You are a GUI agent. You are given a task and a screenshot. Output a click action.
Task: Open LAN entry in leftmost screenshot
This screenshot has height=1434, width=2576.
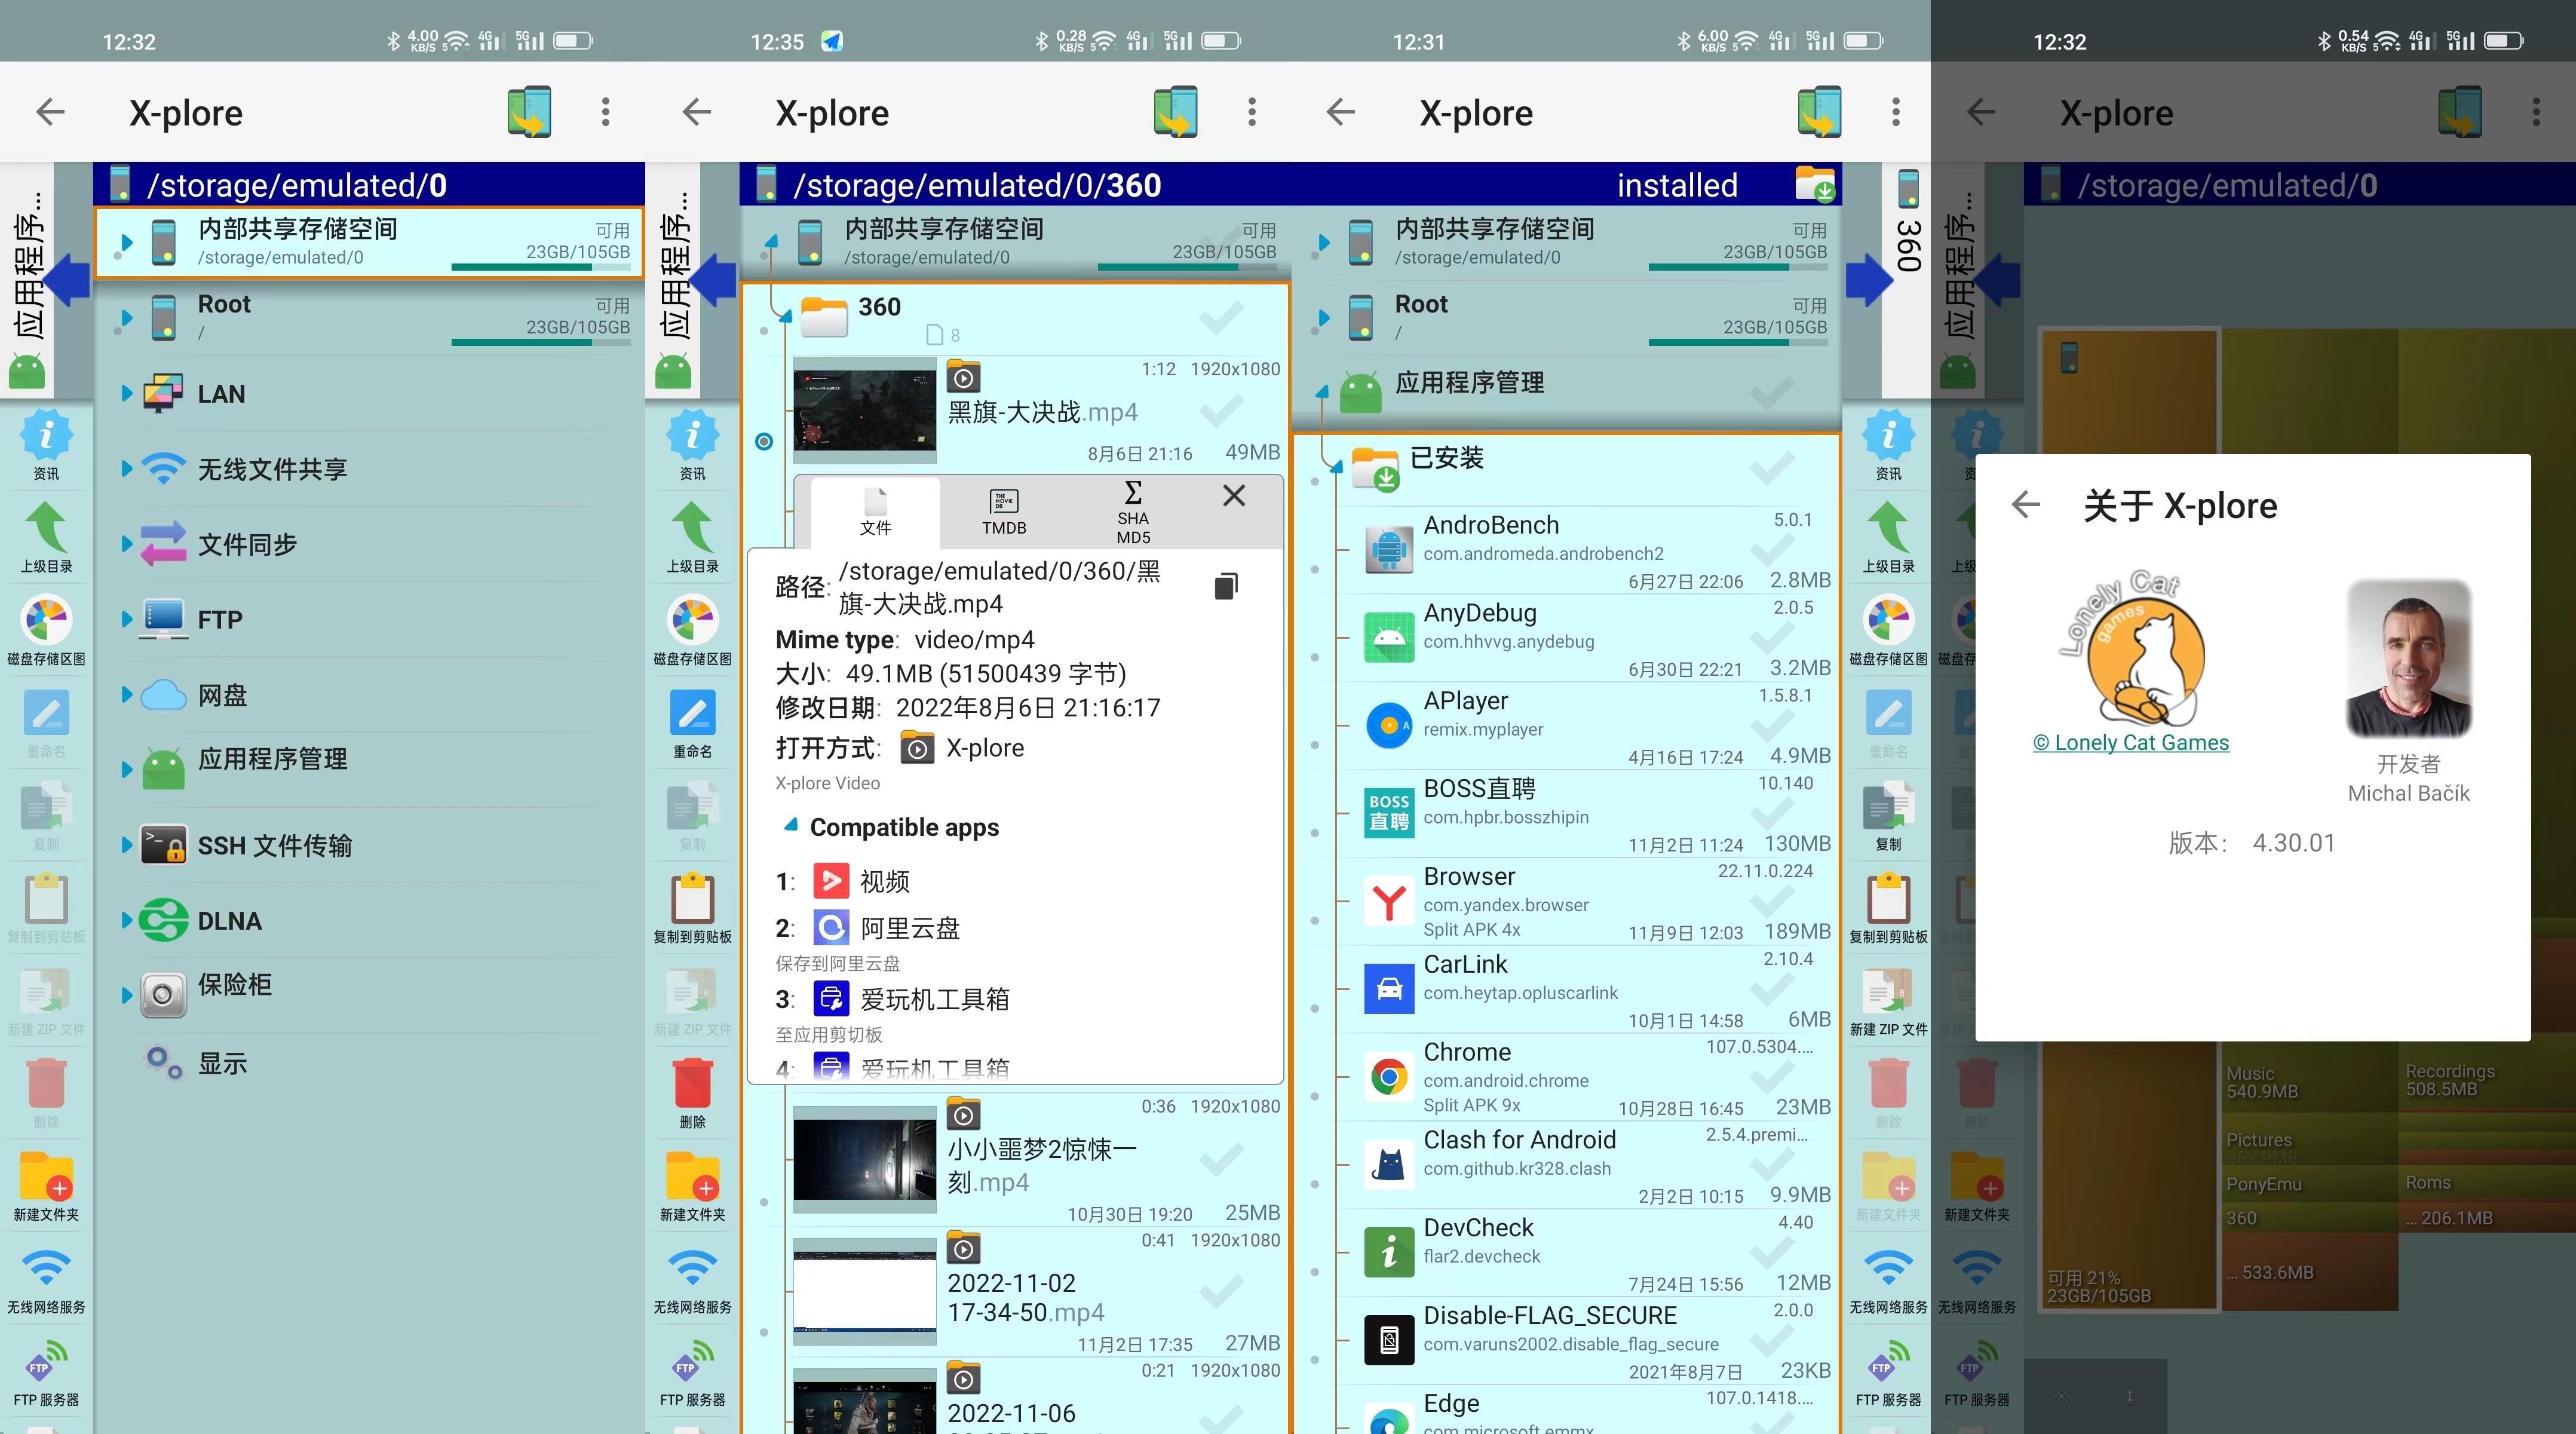(x=370, y=394)
